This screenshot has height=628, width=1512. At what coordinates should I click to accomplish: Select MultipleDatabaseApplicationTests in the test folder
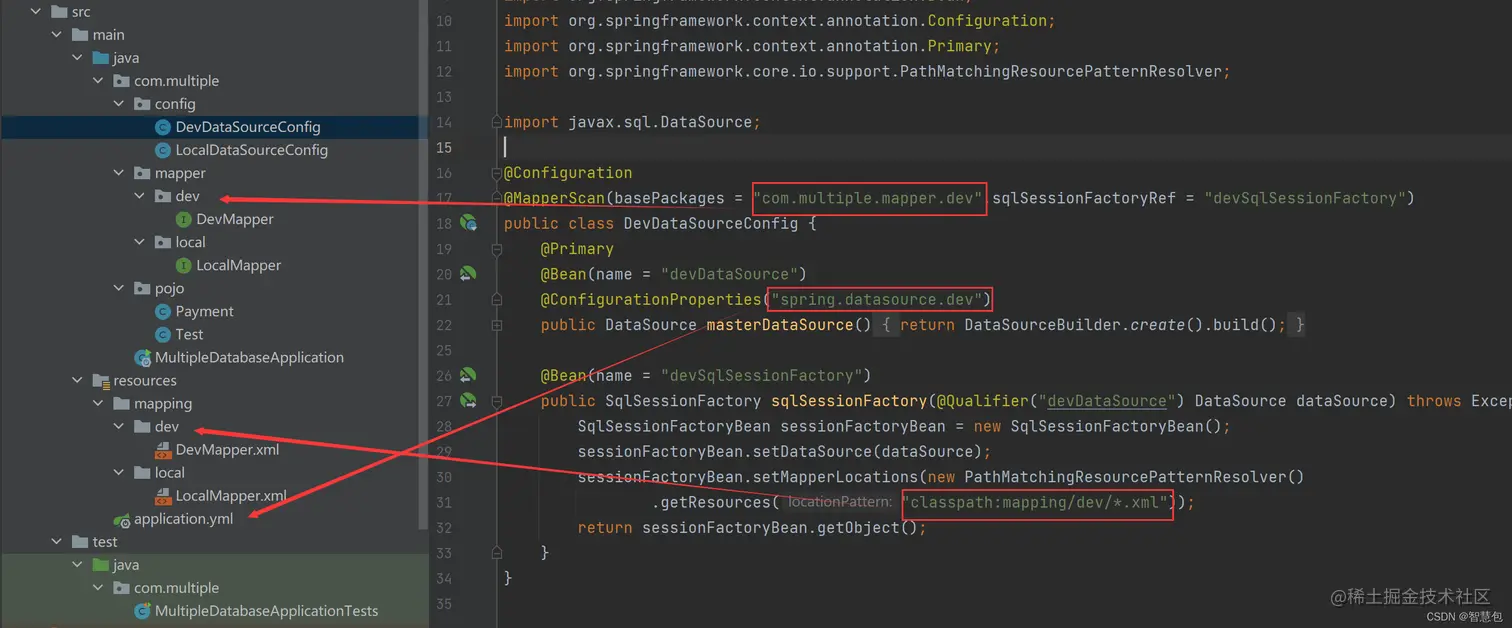(x=267, y=610)
